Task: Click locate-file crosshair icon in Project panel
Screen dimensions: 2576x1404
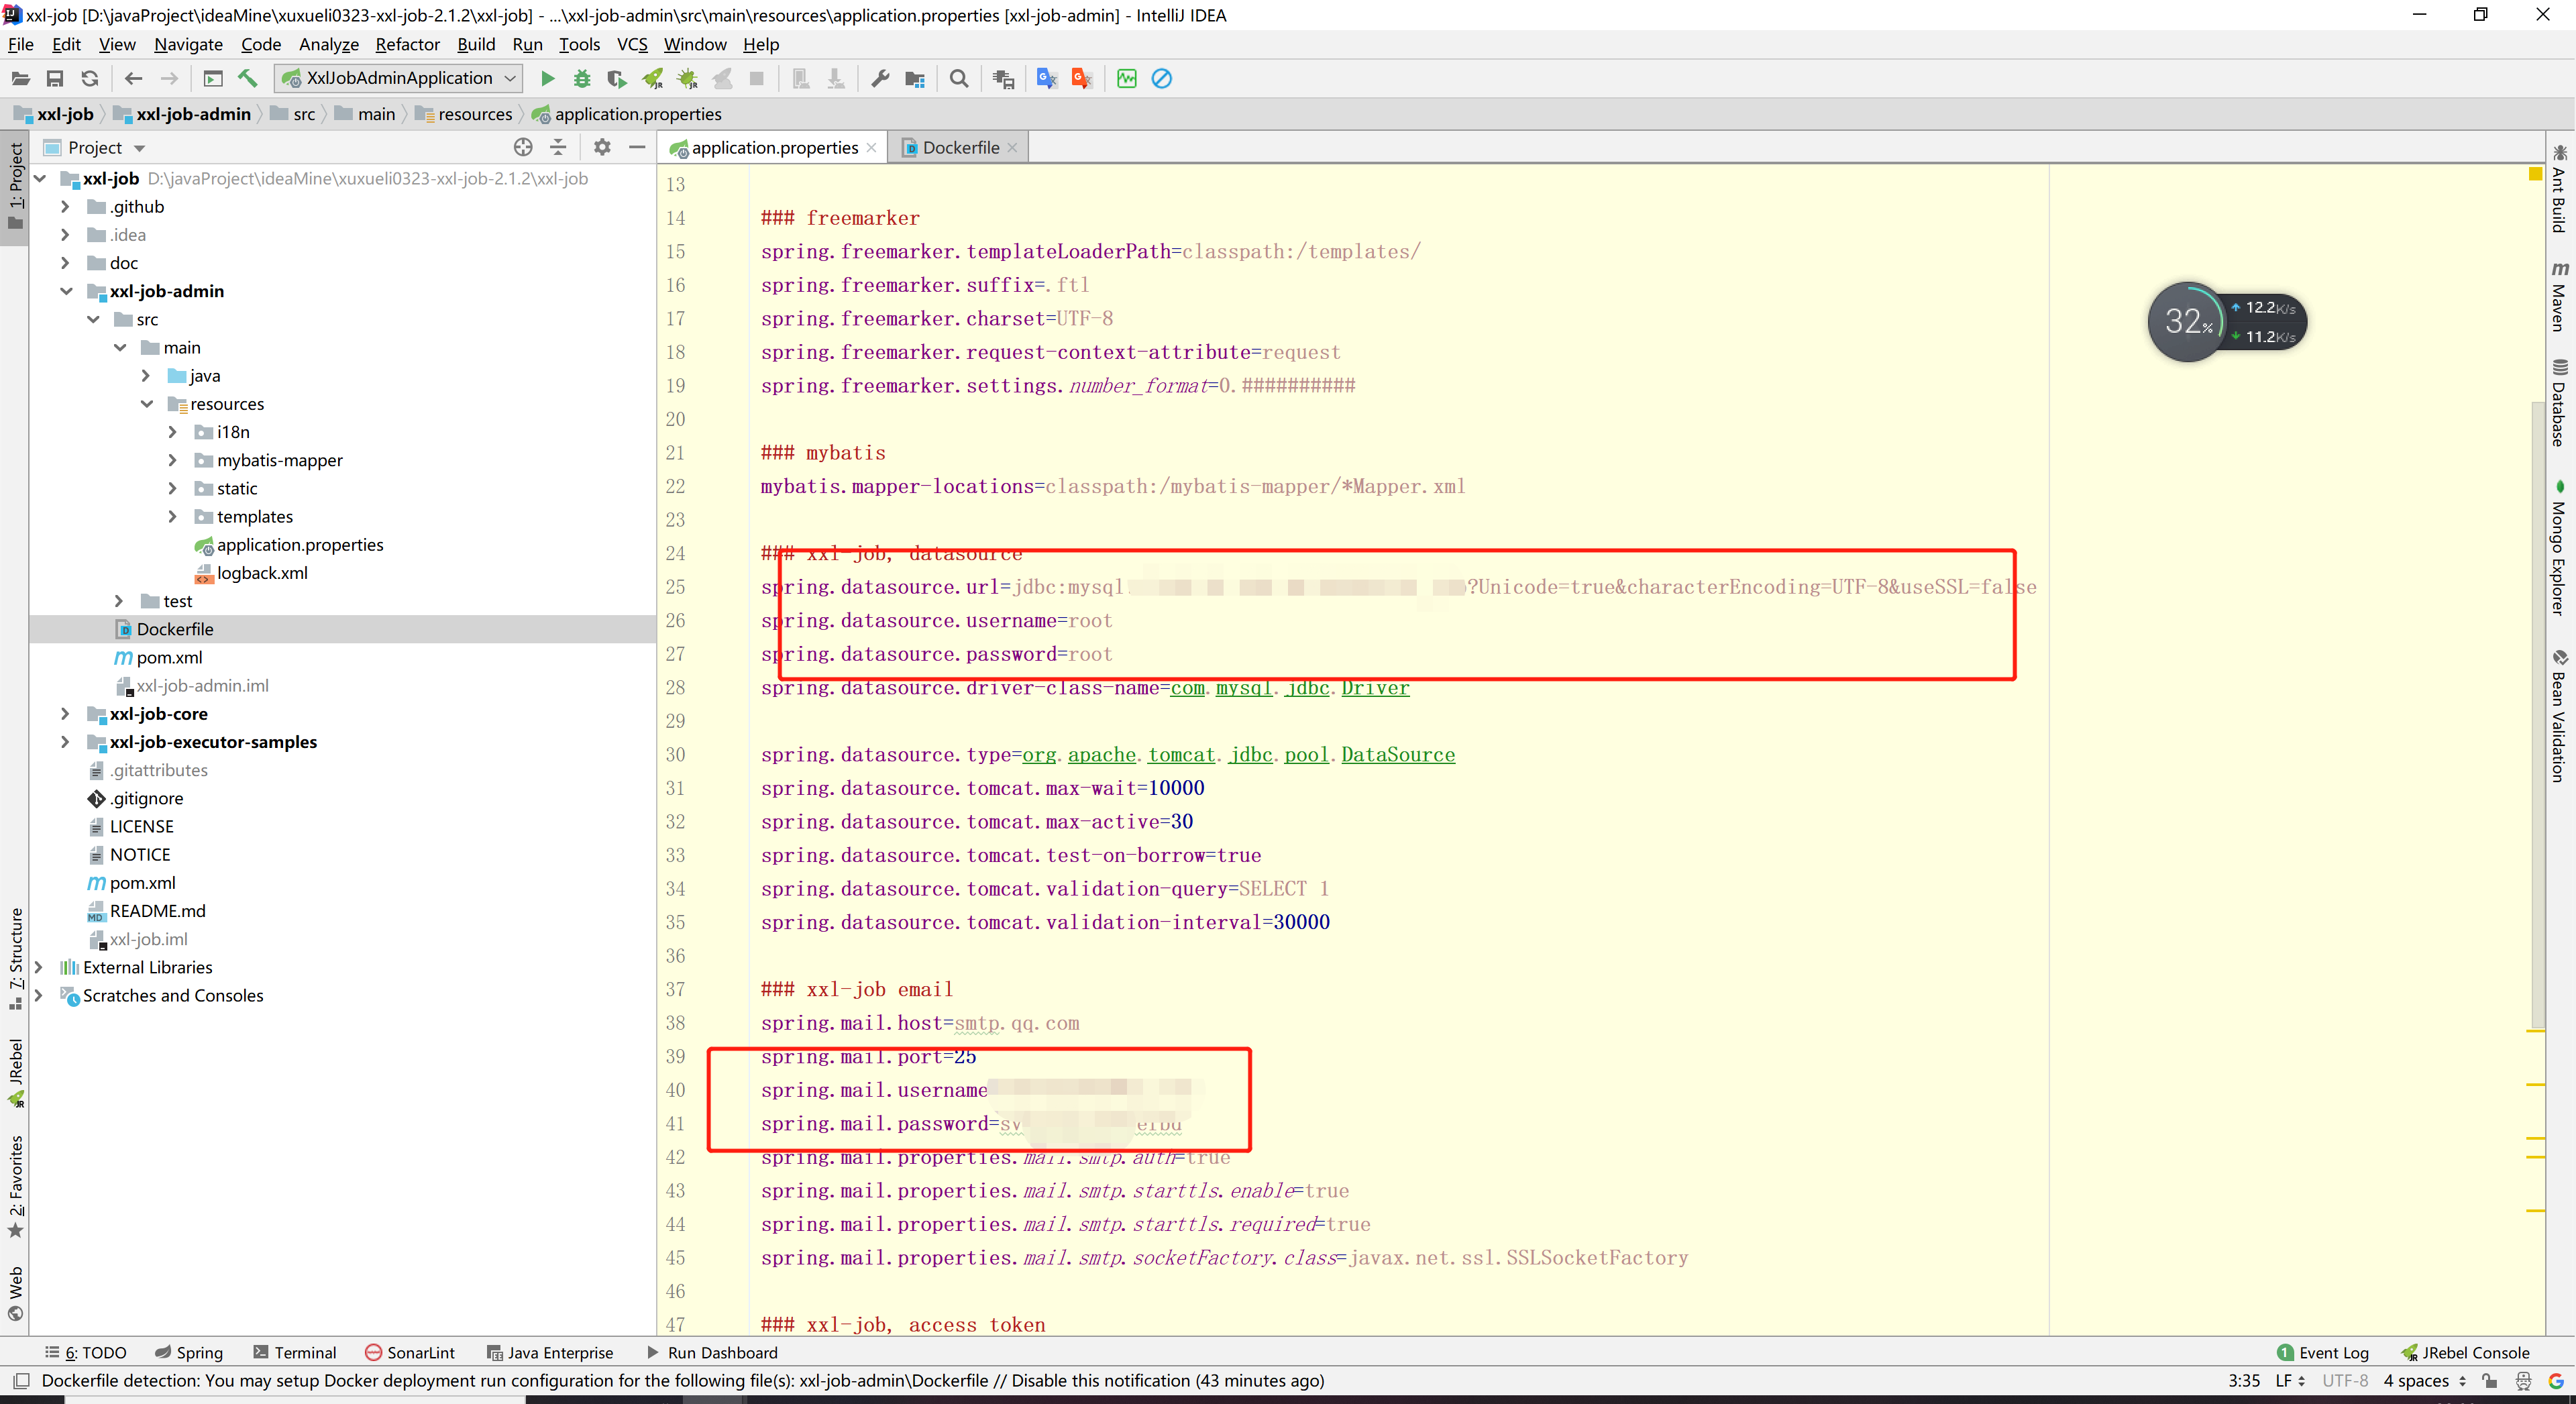Action: click(522, 147)
